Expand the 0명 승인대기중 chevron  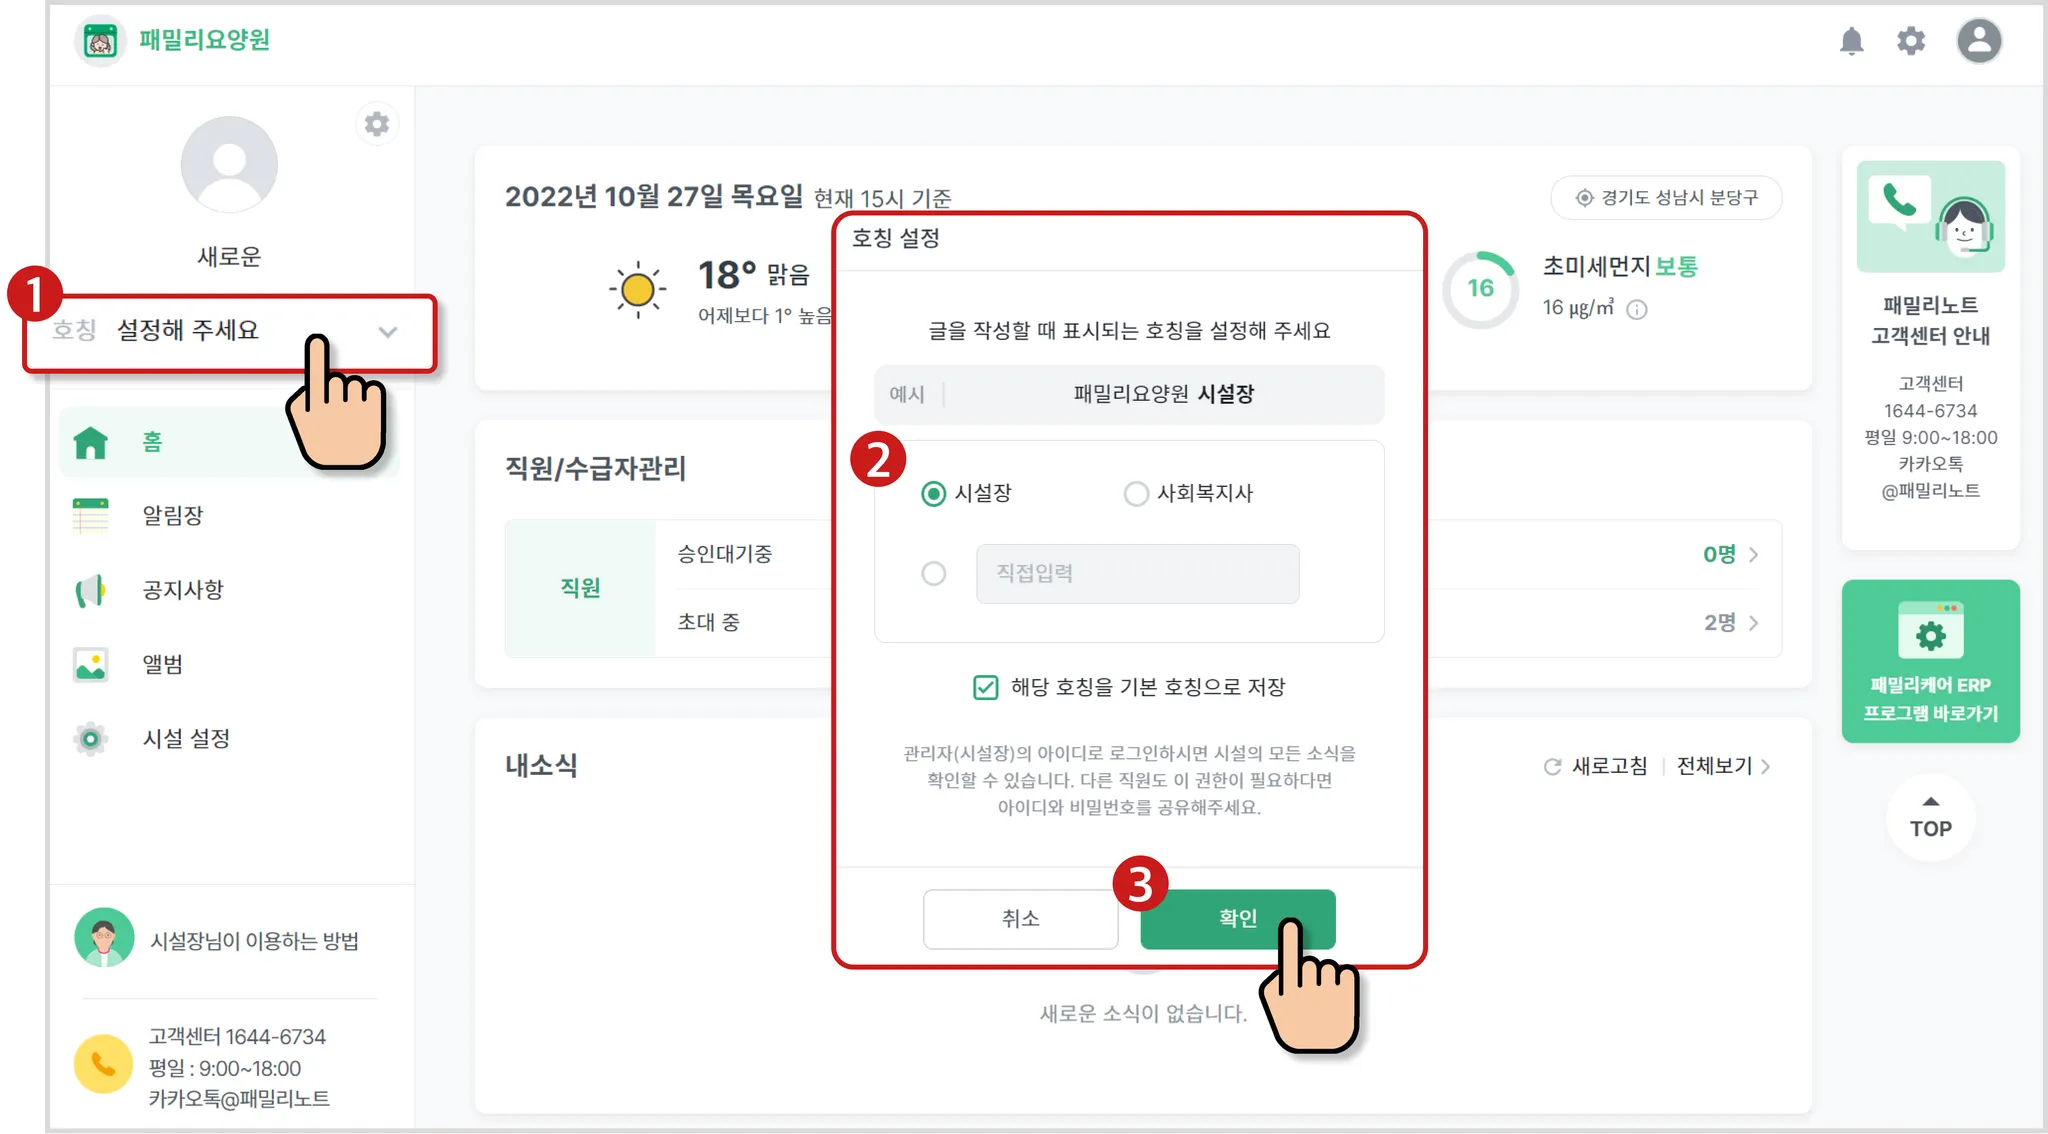point(1753,555)
